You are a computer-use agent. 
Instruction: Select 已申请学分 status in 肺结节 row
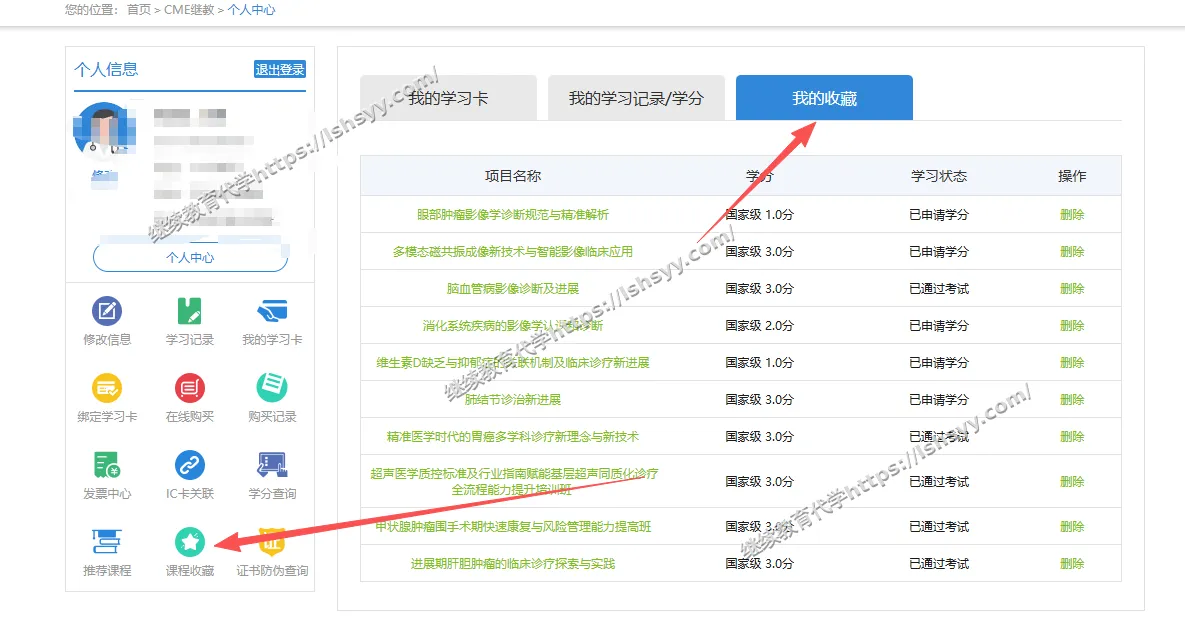pos(939,400)
